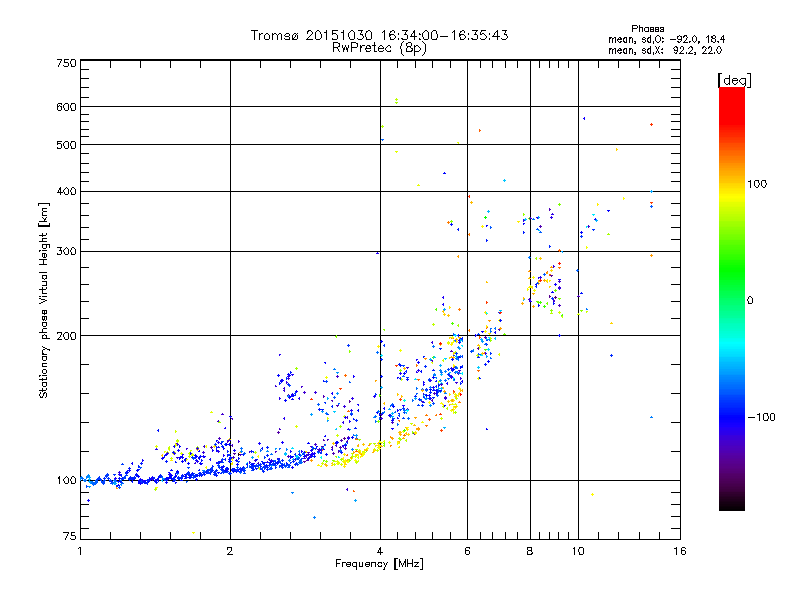Click the x-axis tick label '4'
This screenshot has height=600, width=800.
(x=380, y=551)
